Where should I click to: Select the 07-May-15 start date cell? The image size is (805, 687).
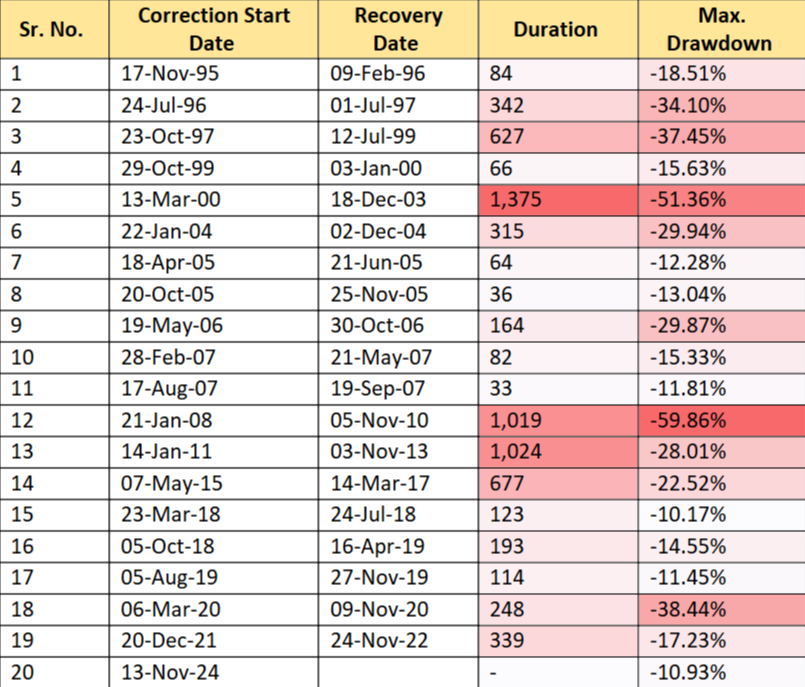click(212, 484)
